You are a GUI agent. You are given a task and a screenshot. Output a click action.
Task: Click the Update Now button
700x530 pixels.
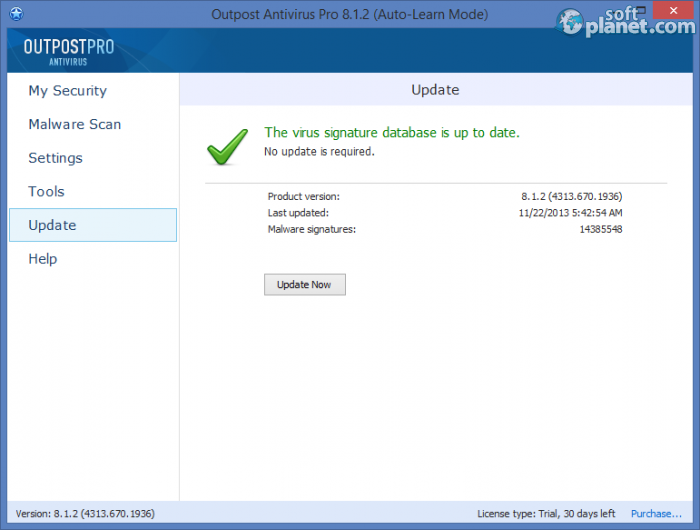[x=304, y=284]
